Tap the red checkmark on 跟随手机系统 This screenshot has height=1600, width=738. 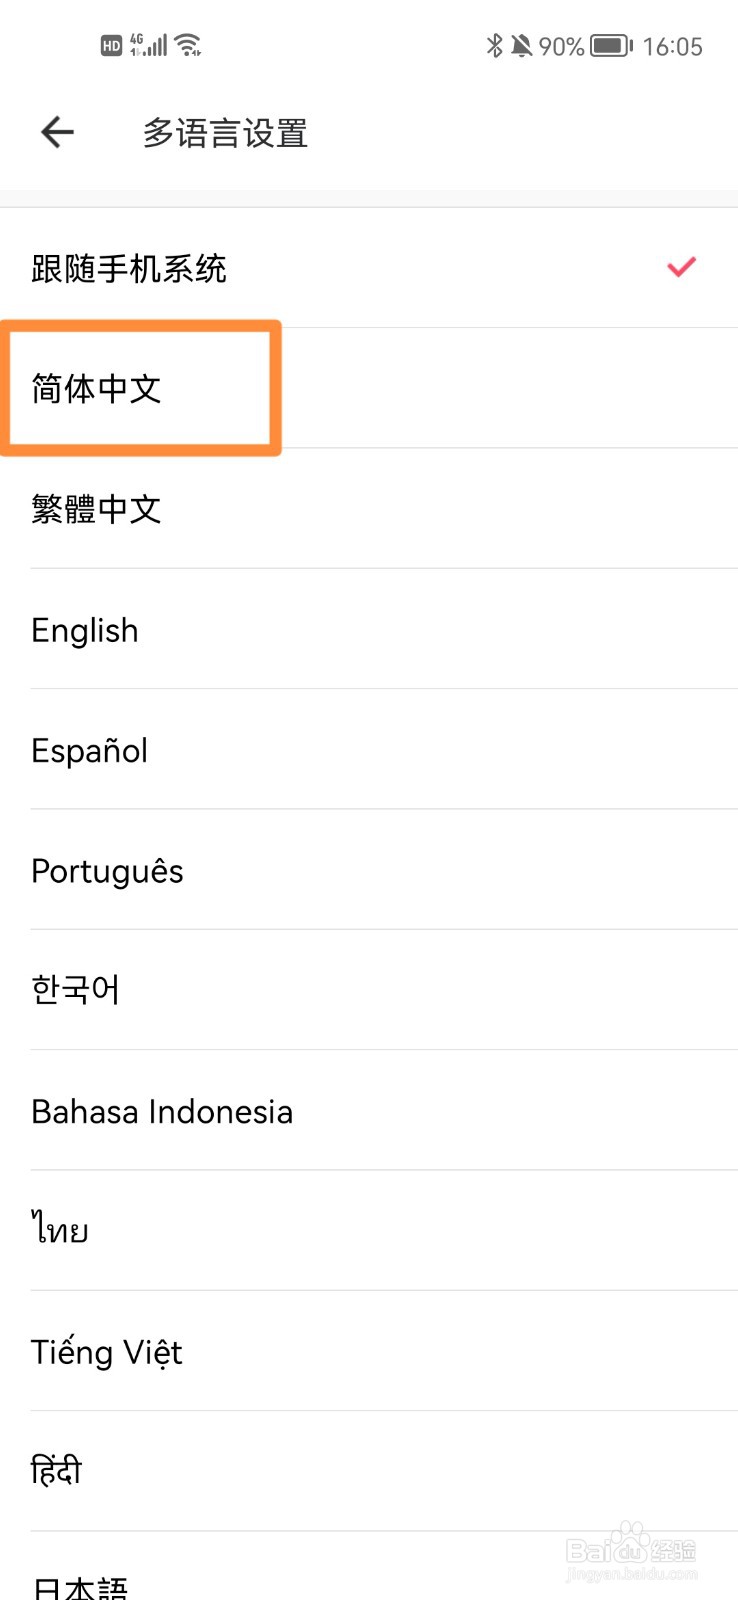[681, 267]
